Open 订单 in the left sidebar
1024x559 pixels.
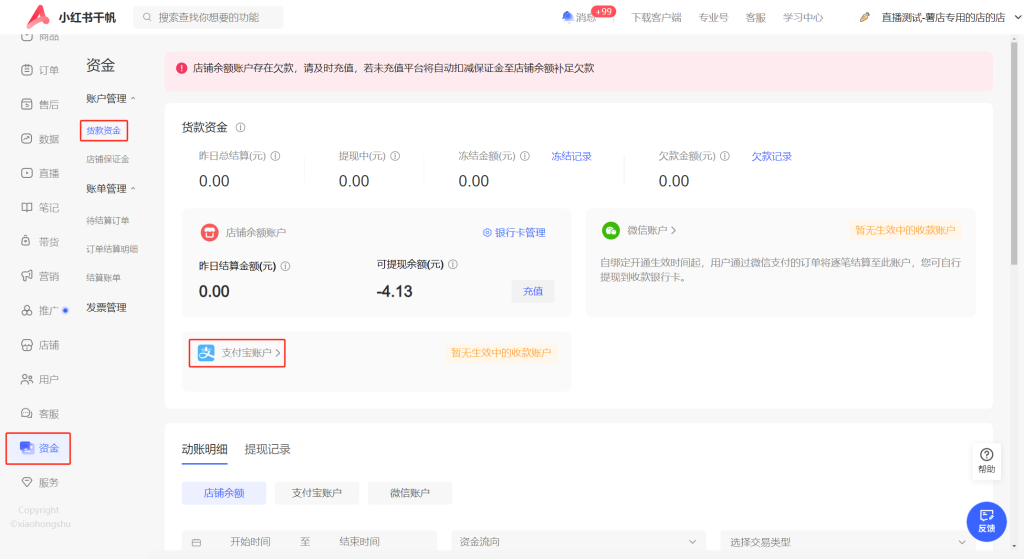(40, 70)
